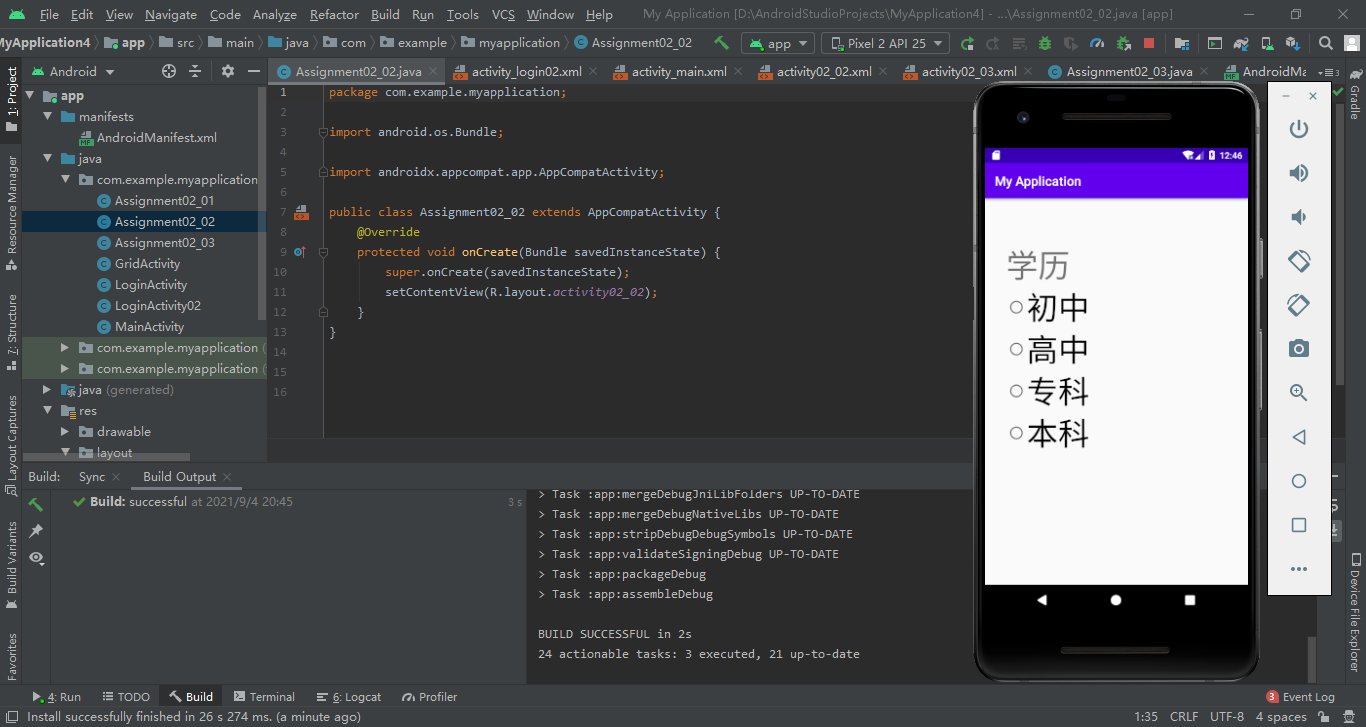The image size is (1366, 727).
Task: Open the Pixel 2 API 25 device dropdown
Action: pyautogui.click(x=887, y=43)
